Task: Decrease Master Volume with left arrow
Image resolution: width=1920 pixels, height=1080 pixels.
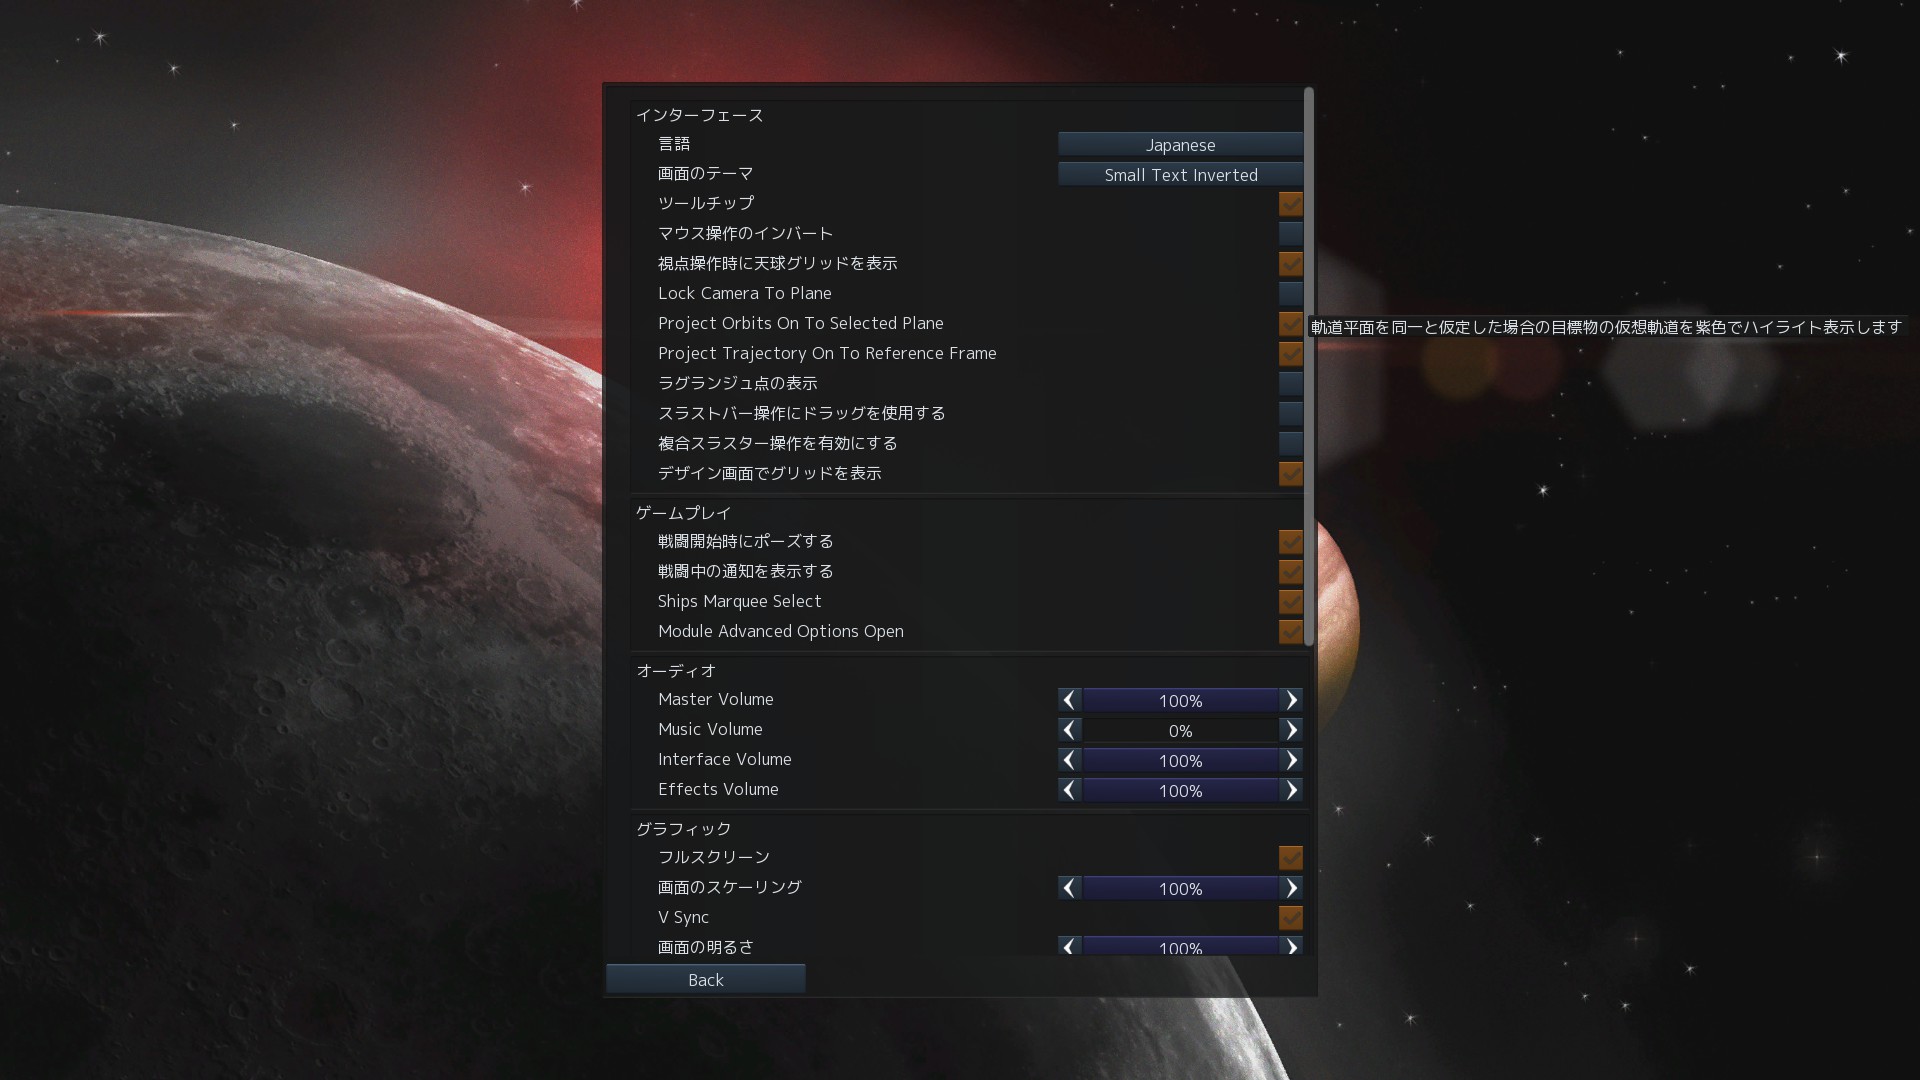Action: (x=1070, y=700)
